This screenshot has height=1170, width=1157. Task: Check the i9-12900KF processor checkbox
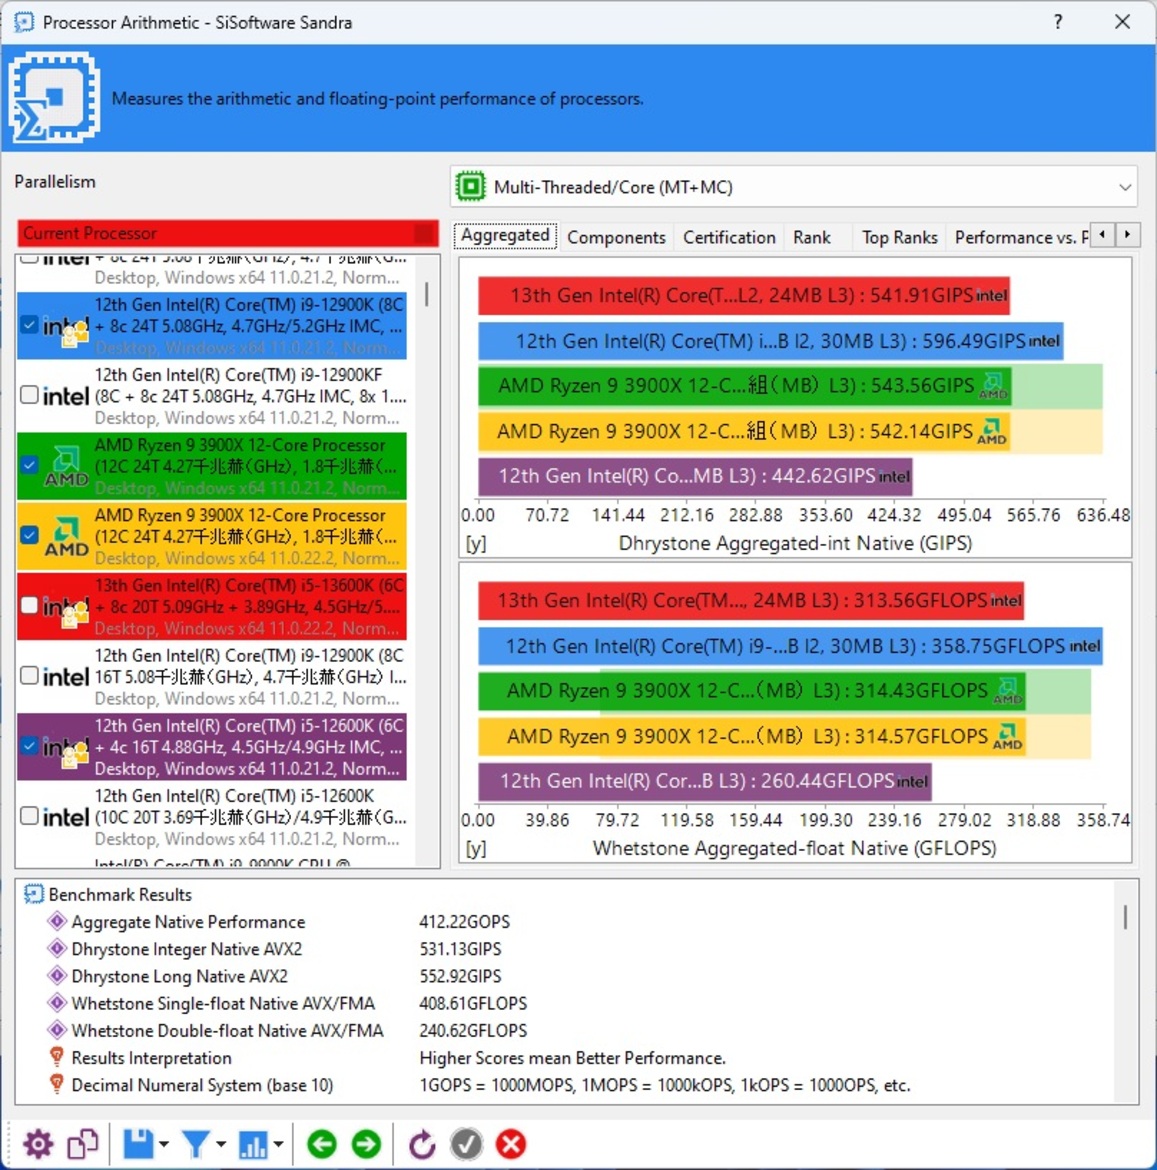pos(29,395)
